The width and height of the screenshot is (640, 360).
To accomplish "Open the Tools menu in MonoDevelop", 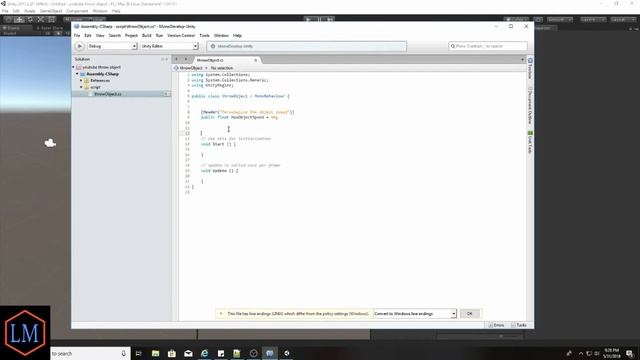I will 204,36.
